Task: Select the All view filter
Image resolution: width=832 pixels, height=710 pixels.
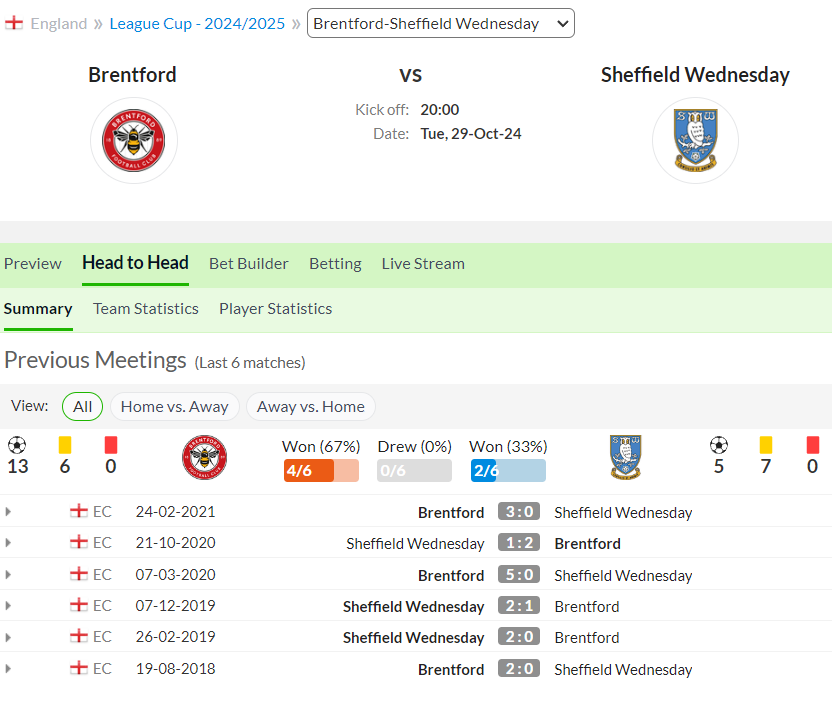Action: [82, 406]
